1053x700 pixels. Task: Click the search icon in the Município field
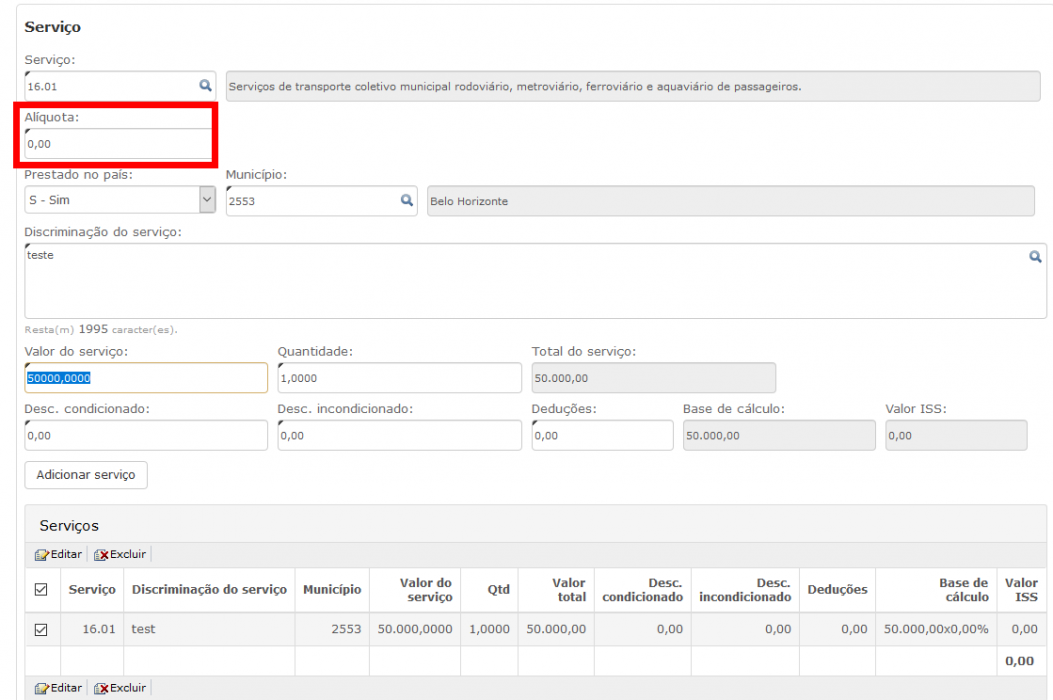407,200
